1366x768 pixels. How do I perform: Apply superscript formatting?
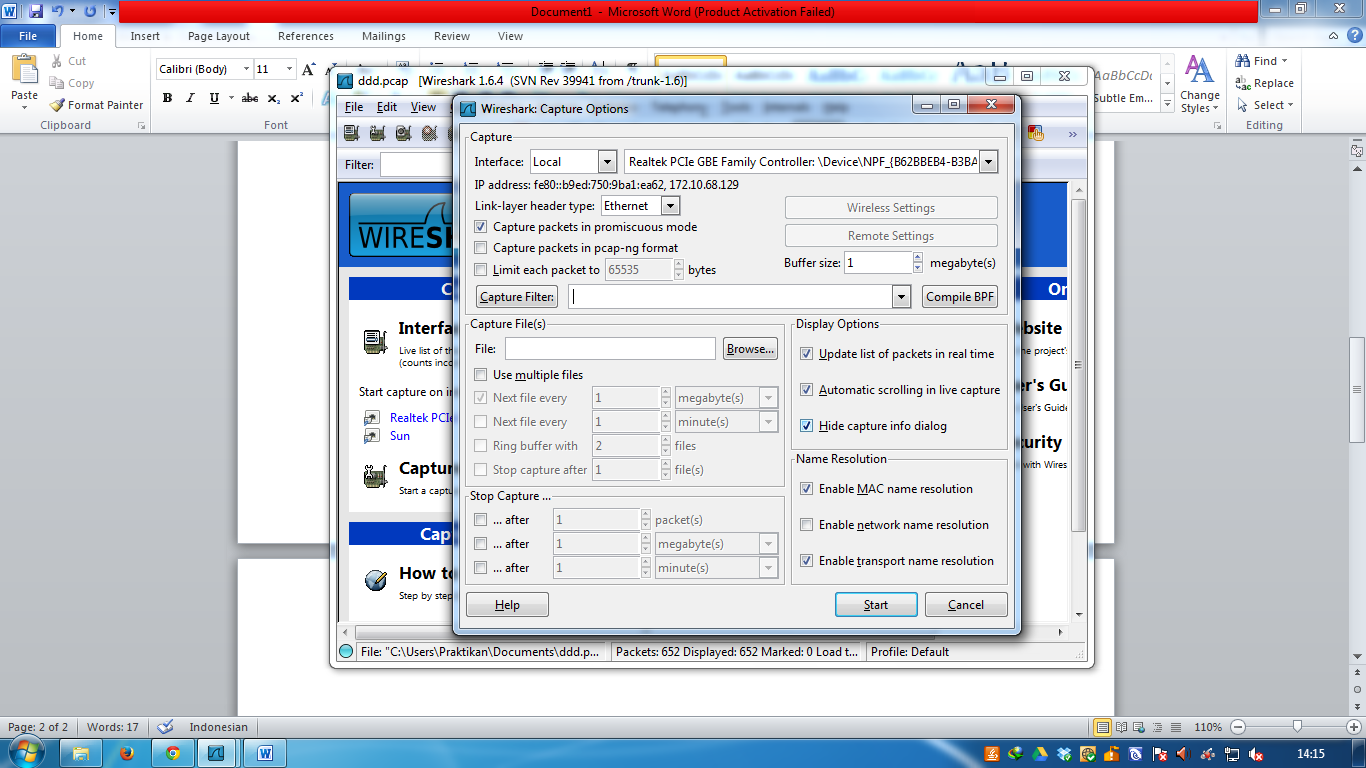[x=296, y=98]
